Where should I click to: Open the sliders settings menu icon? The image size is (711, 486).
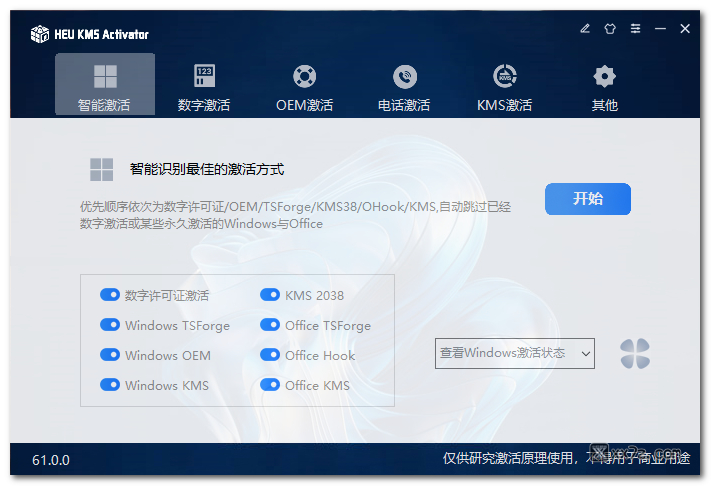635,29
